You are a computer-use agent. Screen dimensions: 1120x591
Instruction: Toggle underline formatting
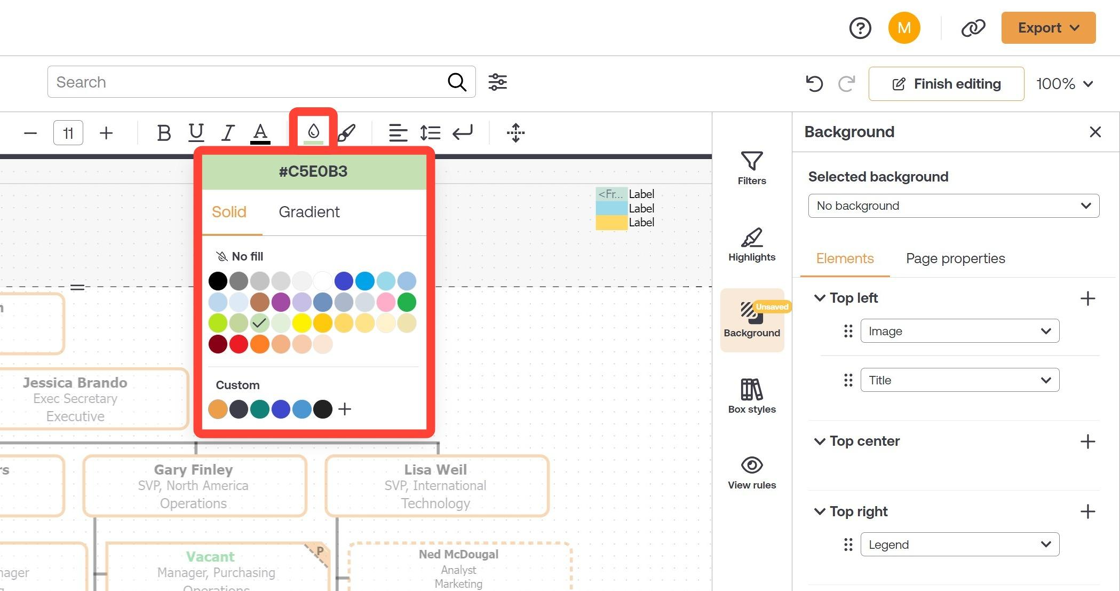tap(195, 131)
